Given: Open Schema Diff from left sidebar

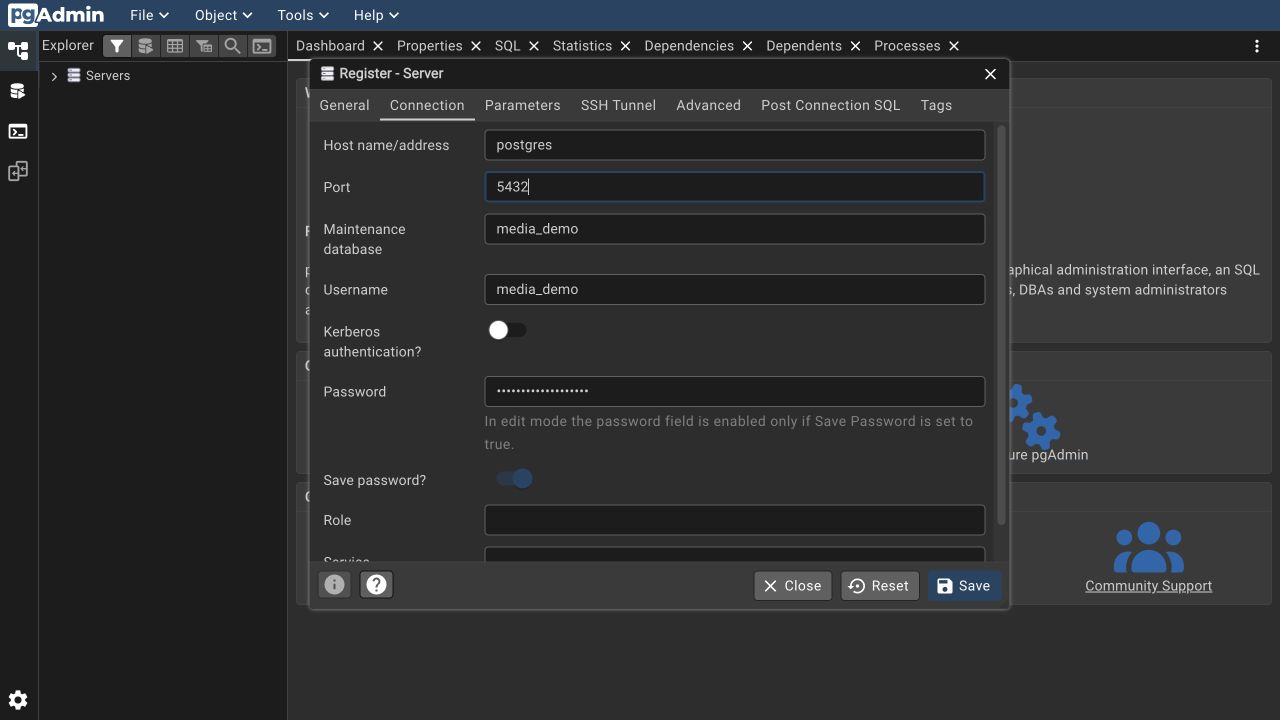Looking at the screenshot, I should coord(18,171).
